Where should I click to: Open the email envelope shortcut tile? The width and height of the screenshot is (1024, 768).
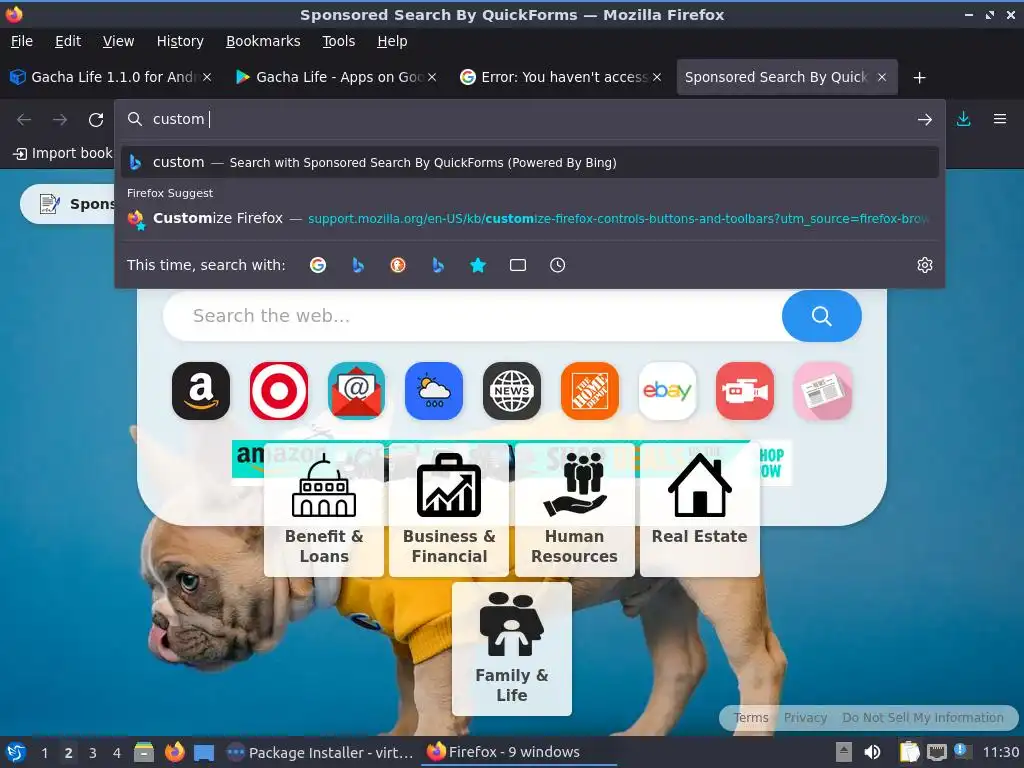pos(356,391)
